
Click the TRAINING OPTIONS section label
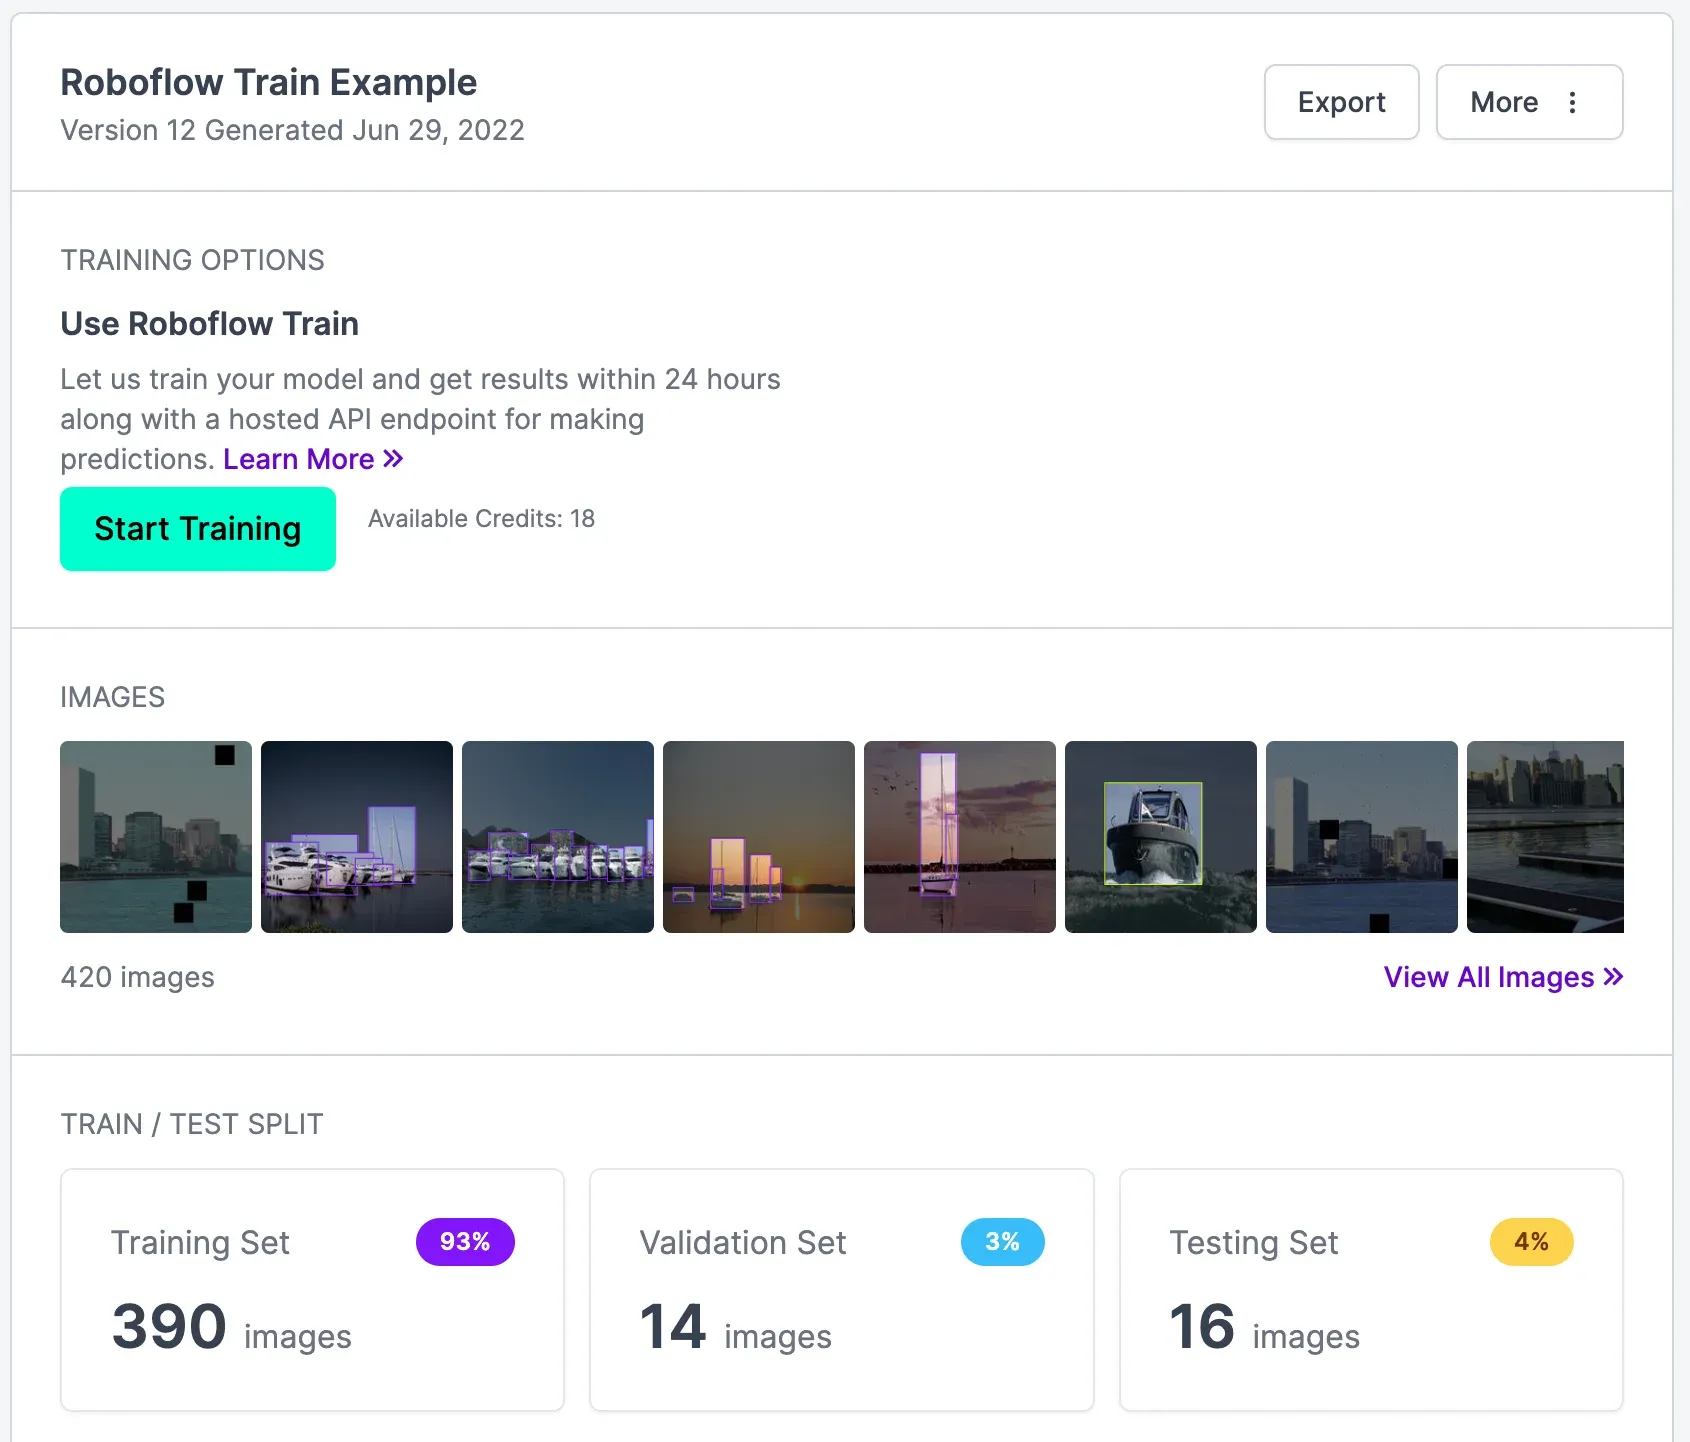(192, 260)
